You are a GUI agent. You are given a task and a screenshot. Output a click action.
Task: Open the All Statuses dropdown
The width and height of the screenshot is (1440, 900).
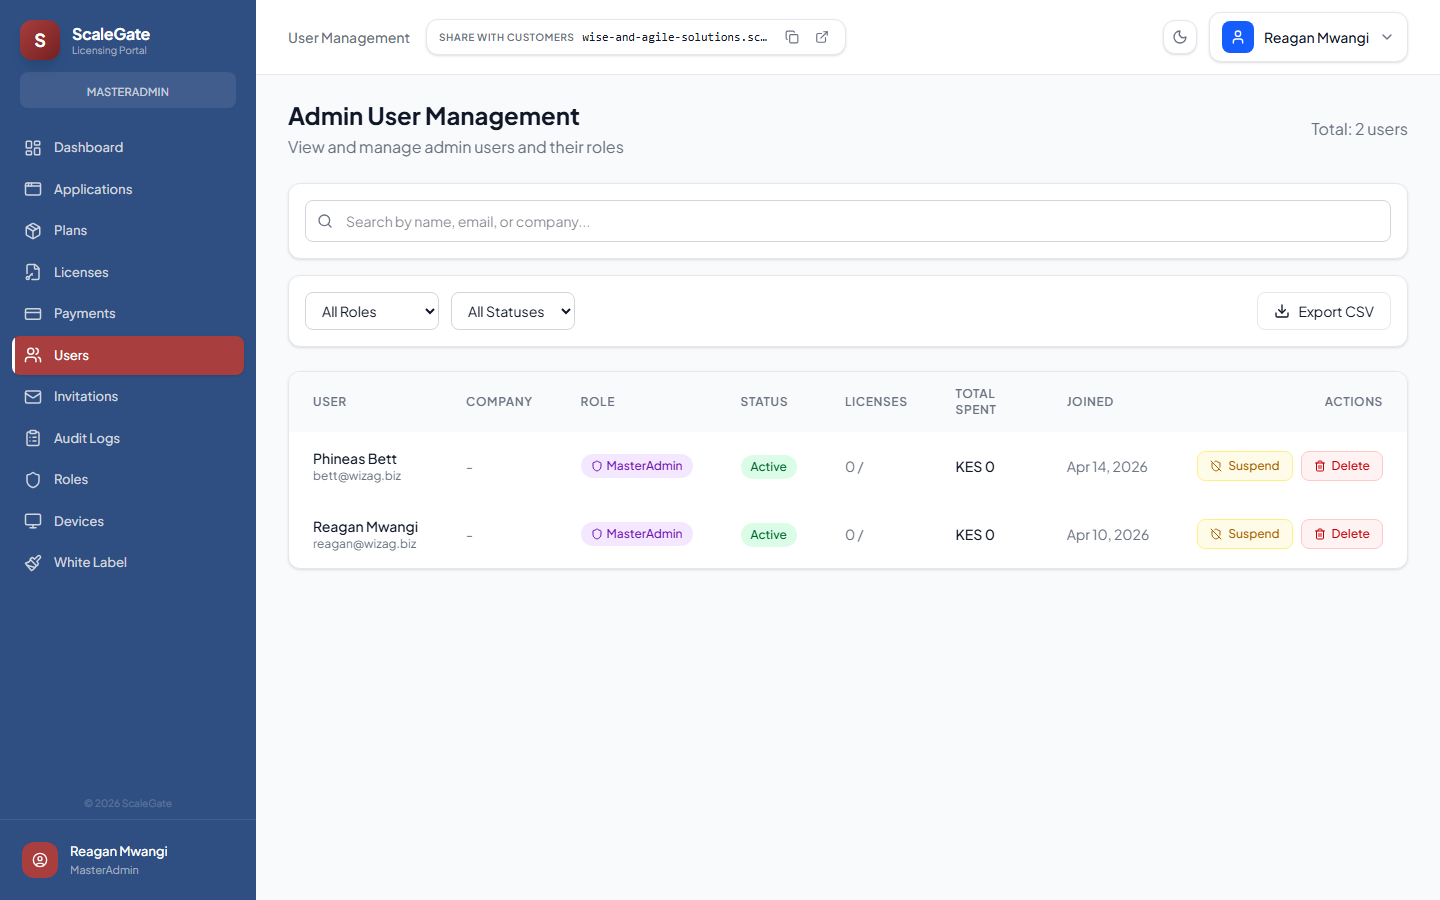point(512,311)
